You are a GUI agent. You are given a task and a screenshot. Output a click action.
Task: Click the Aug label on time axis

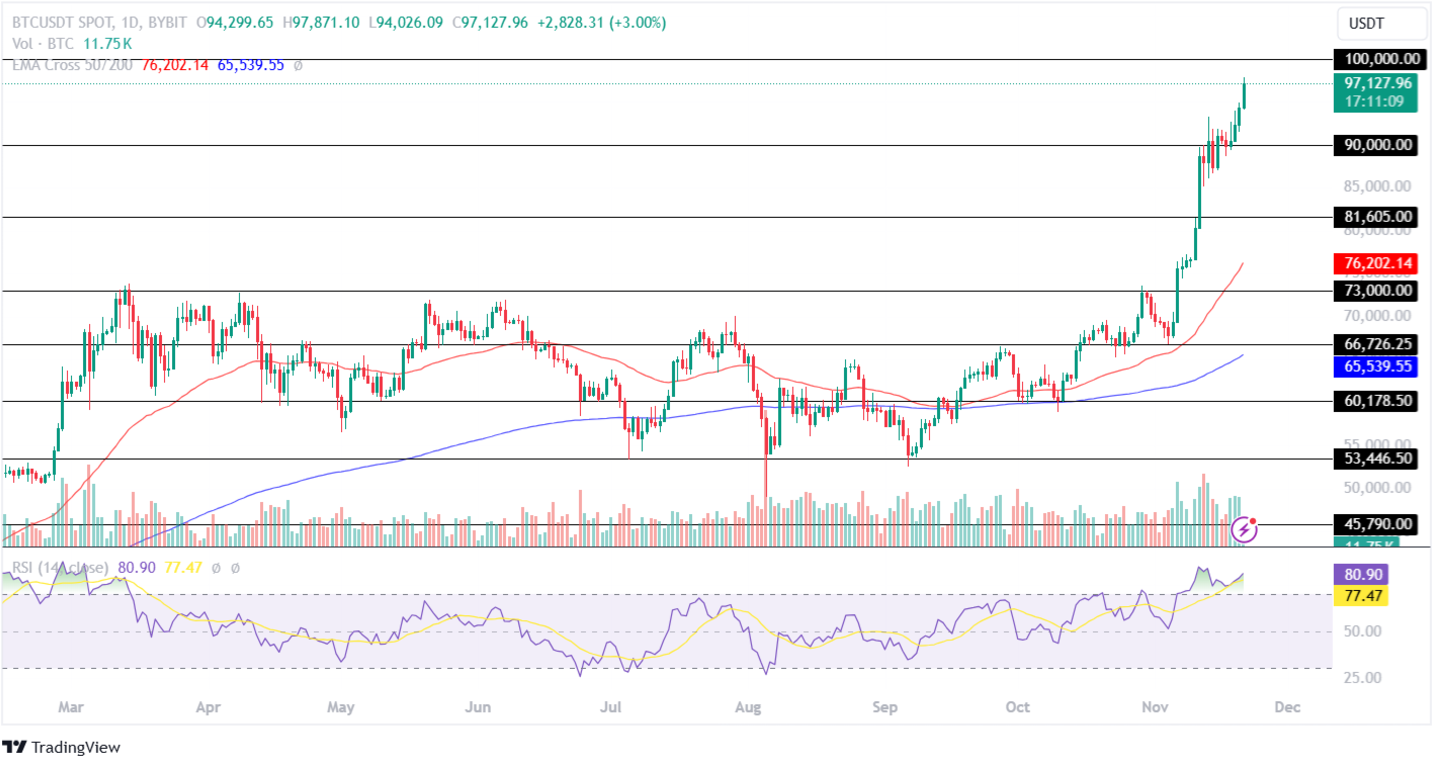click(748, 707)
